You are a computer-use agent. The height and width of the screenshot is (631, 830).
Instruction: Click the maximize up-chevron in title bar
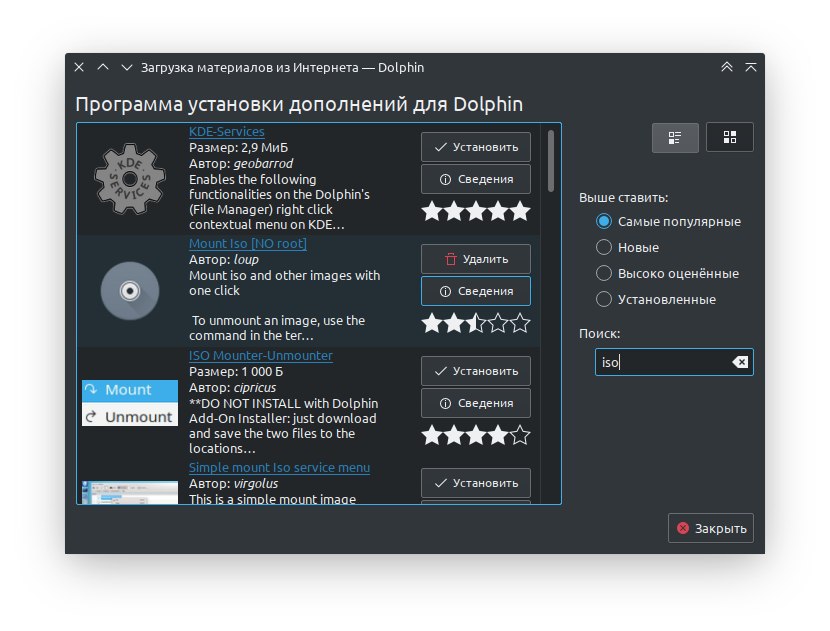pyautogui.click(x=103, y=67)
